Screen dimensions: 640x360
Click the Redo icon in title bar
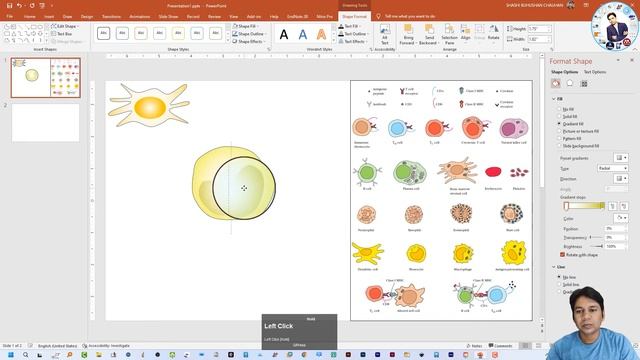click(x=32, y=6)
